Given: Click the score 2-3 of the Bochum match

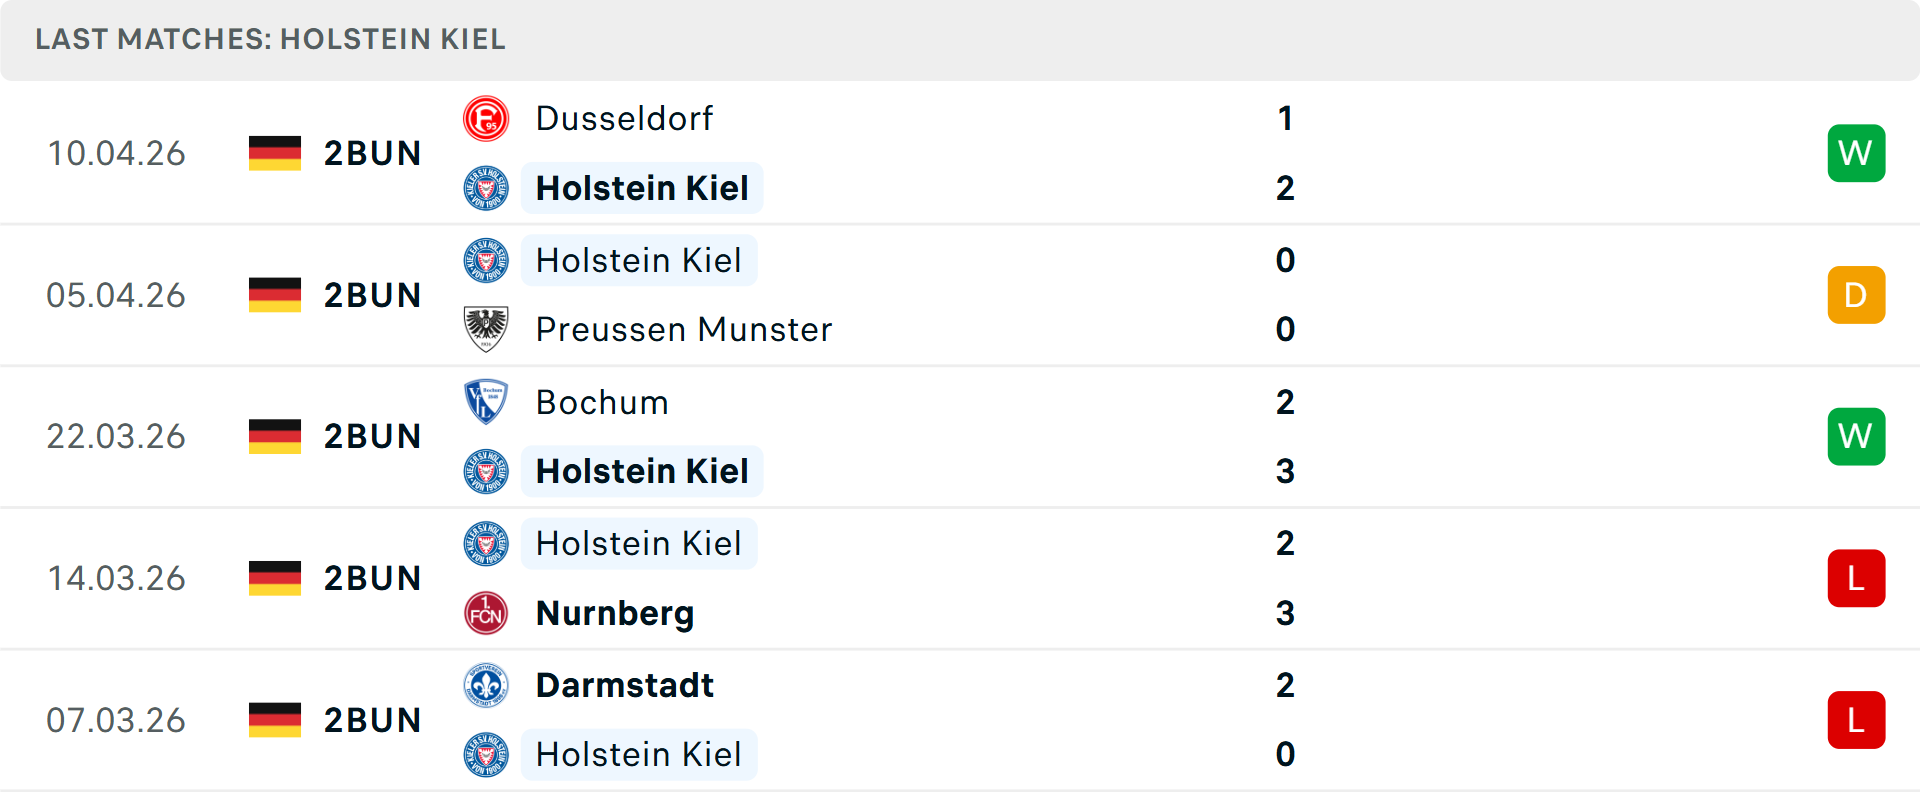Looking at the screenshot, I should [x=1286, y=436].
